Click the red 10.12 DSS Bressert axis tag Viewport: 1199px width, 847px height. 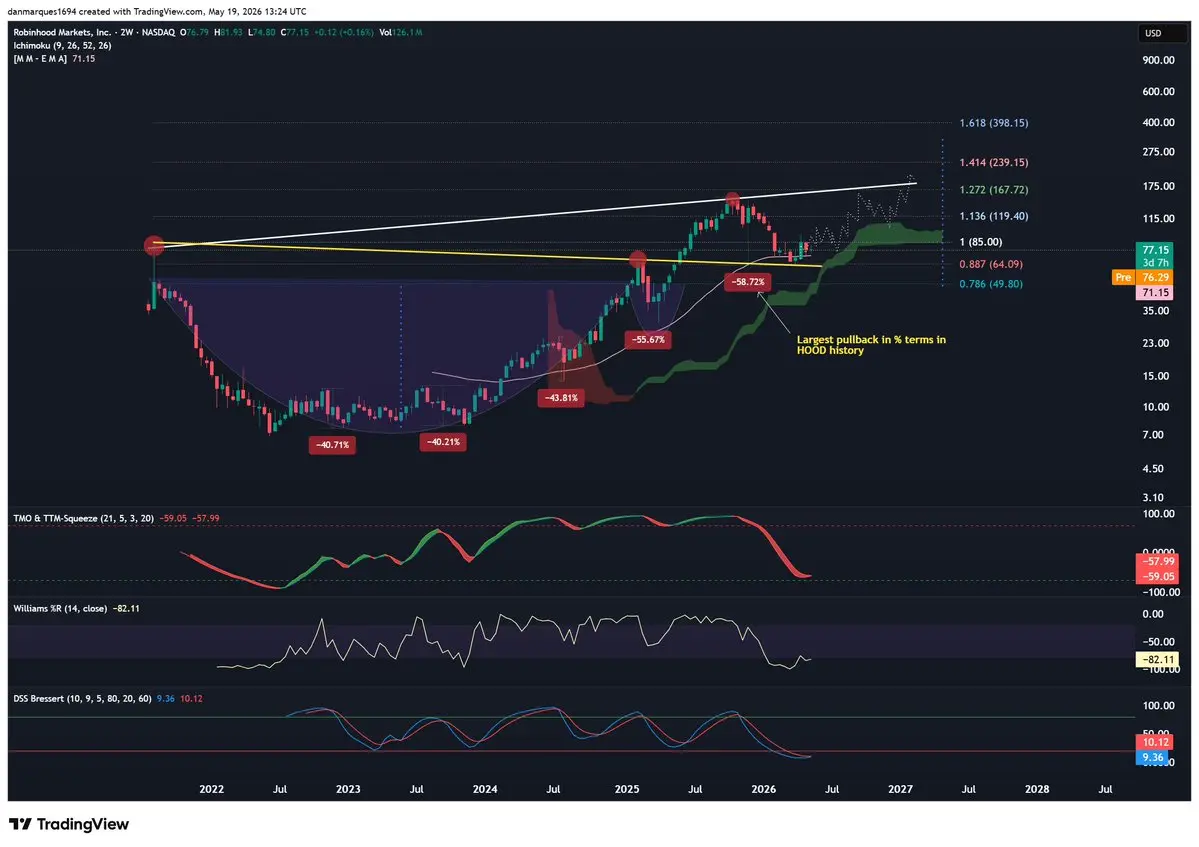[1155, 742]
